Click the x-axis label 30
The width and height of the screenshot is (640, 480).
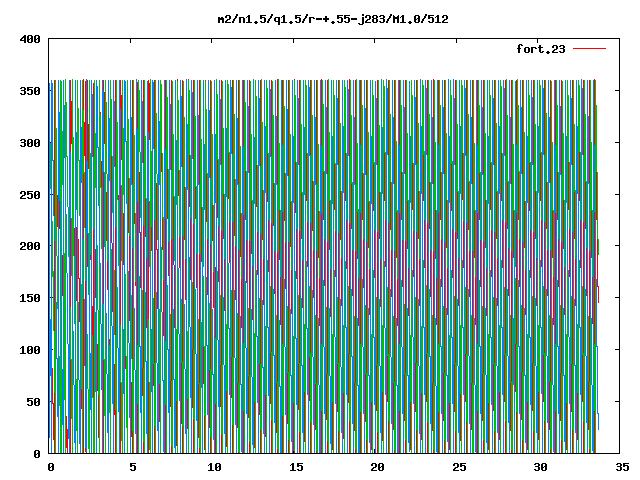point(541,467)
